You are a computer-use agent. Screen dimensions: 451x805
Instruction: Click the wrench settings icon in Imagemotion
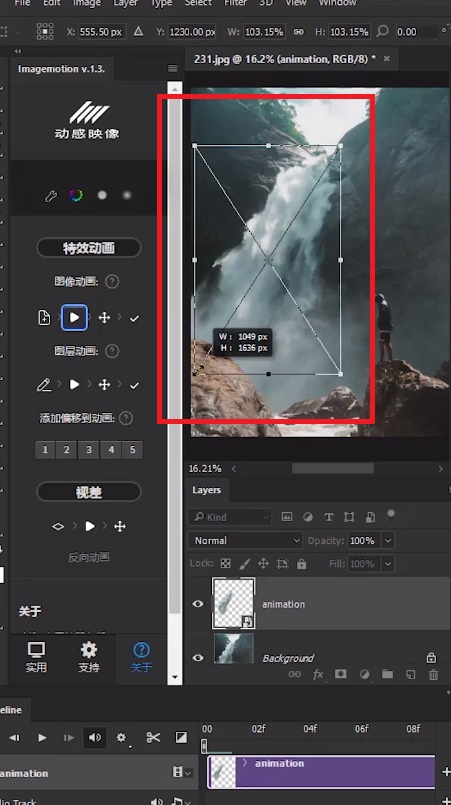50,196
